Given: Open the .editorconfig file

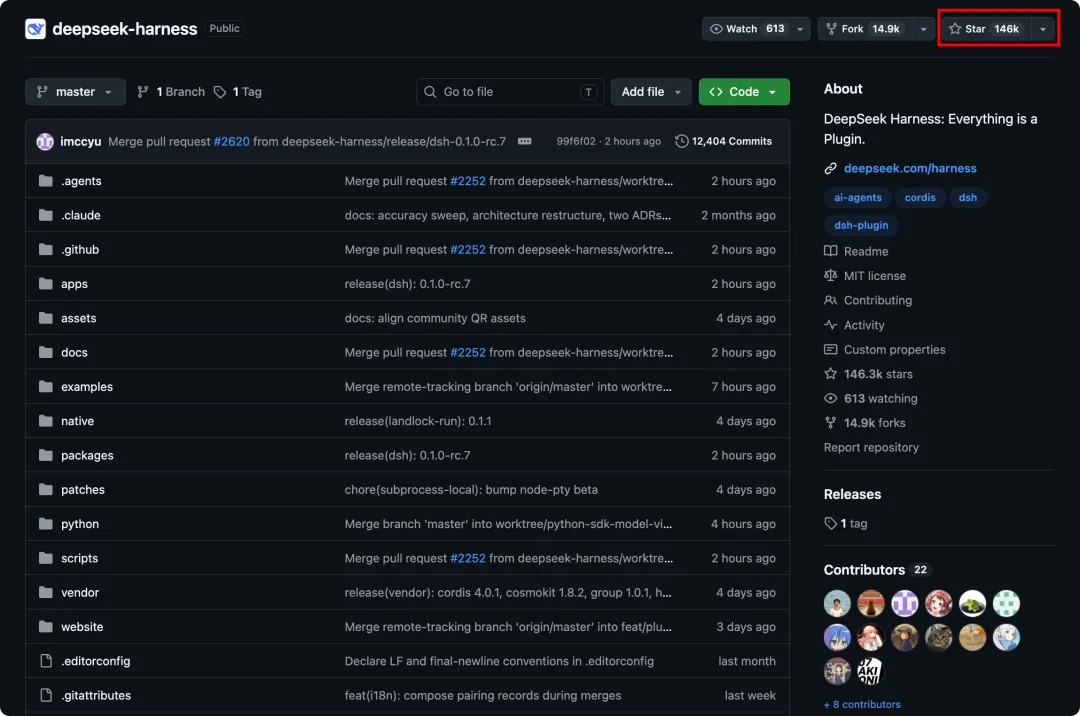Looking at the screenshot, I should pyautogui.click(x=96, y=661).
